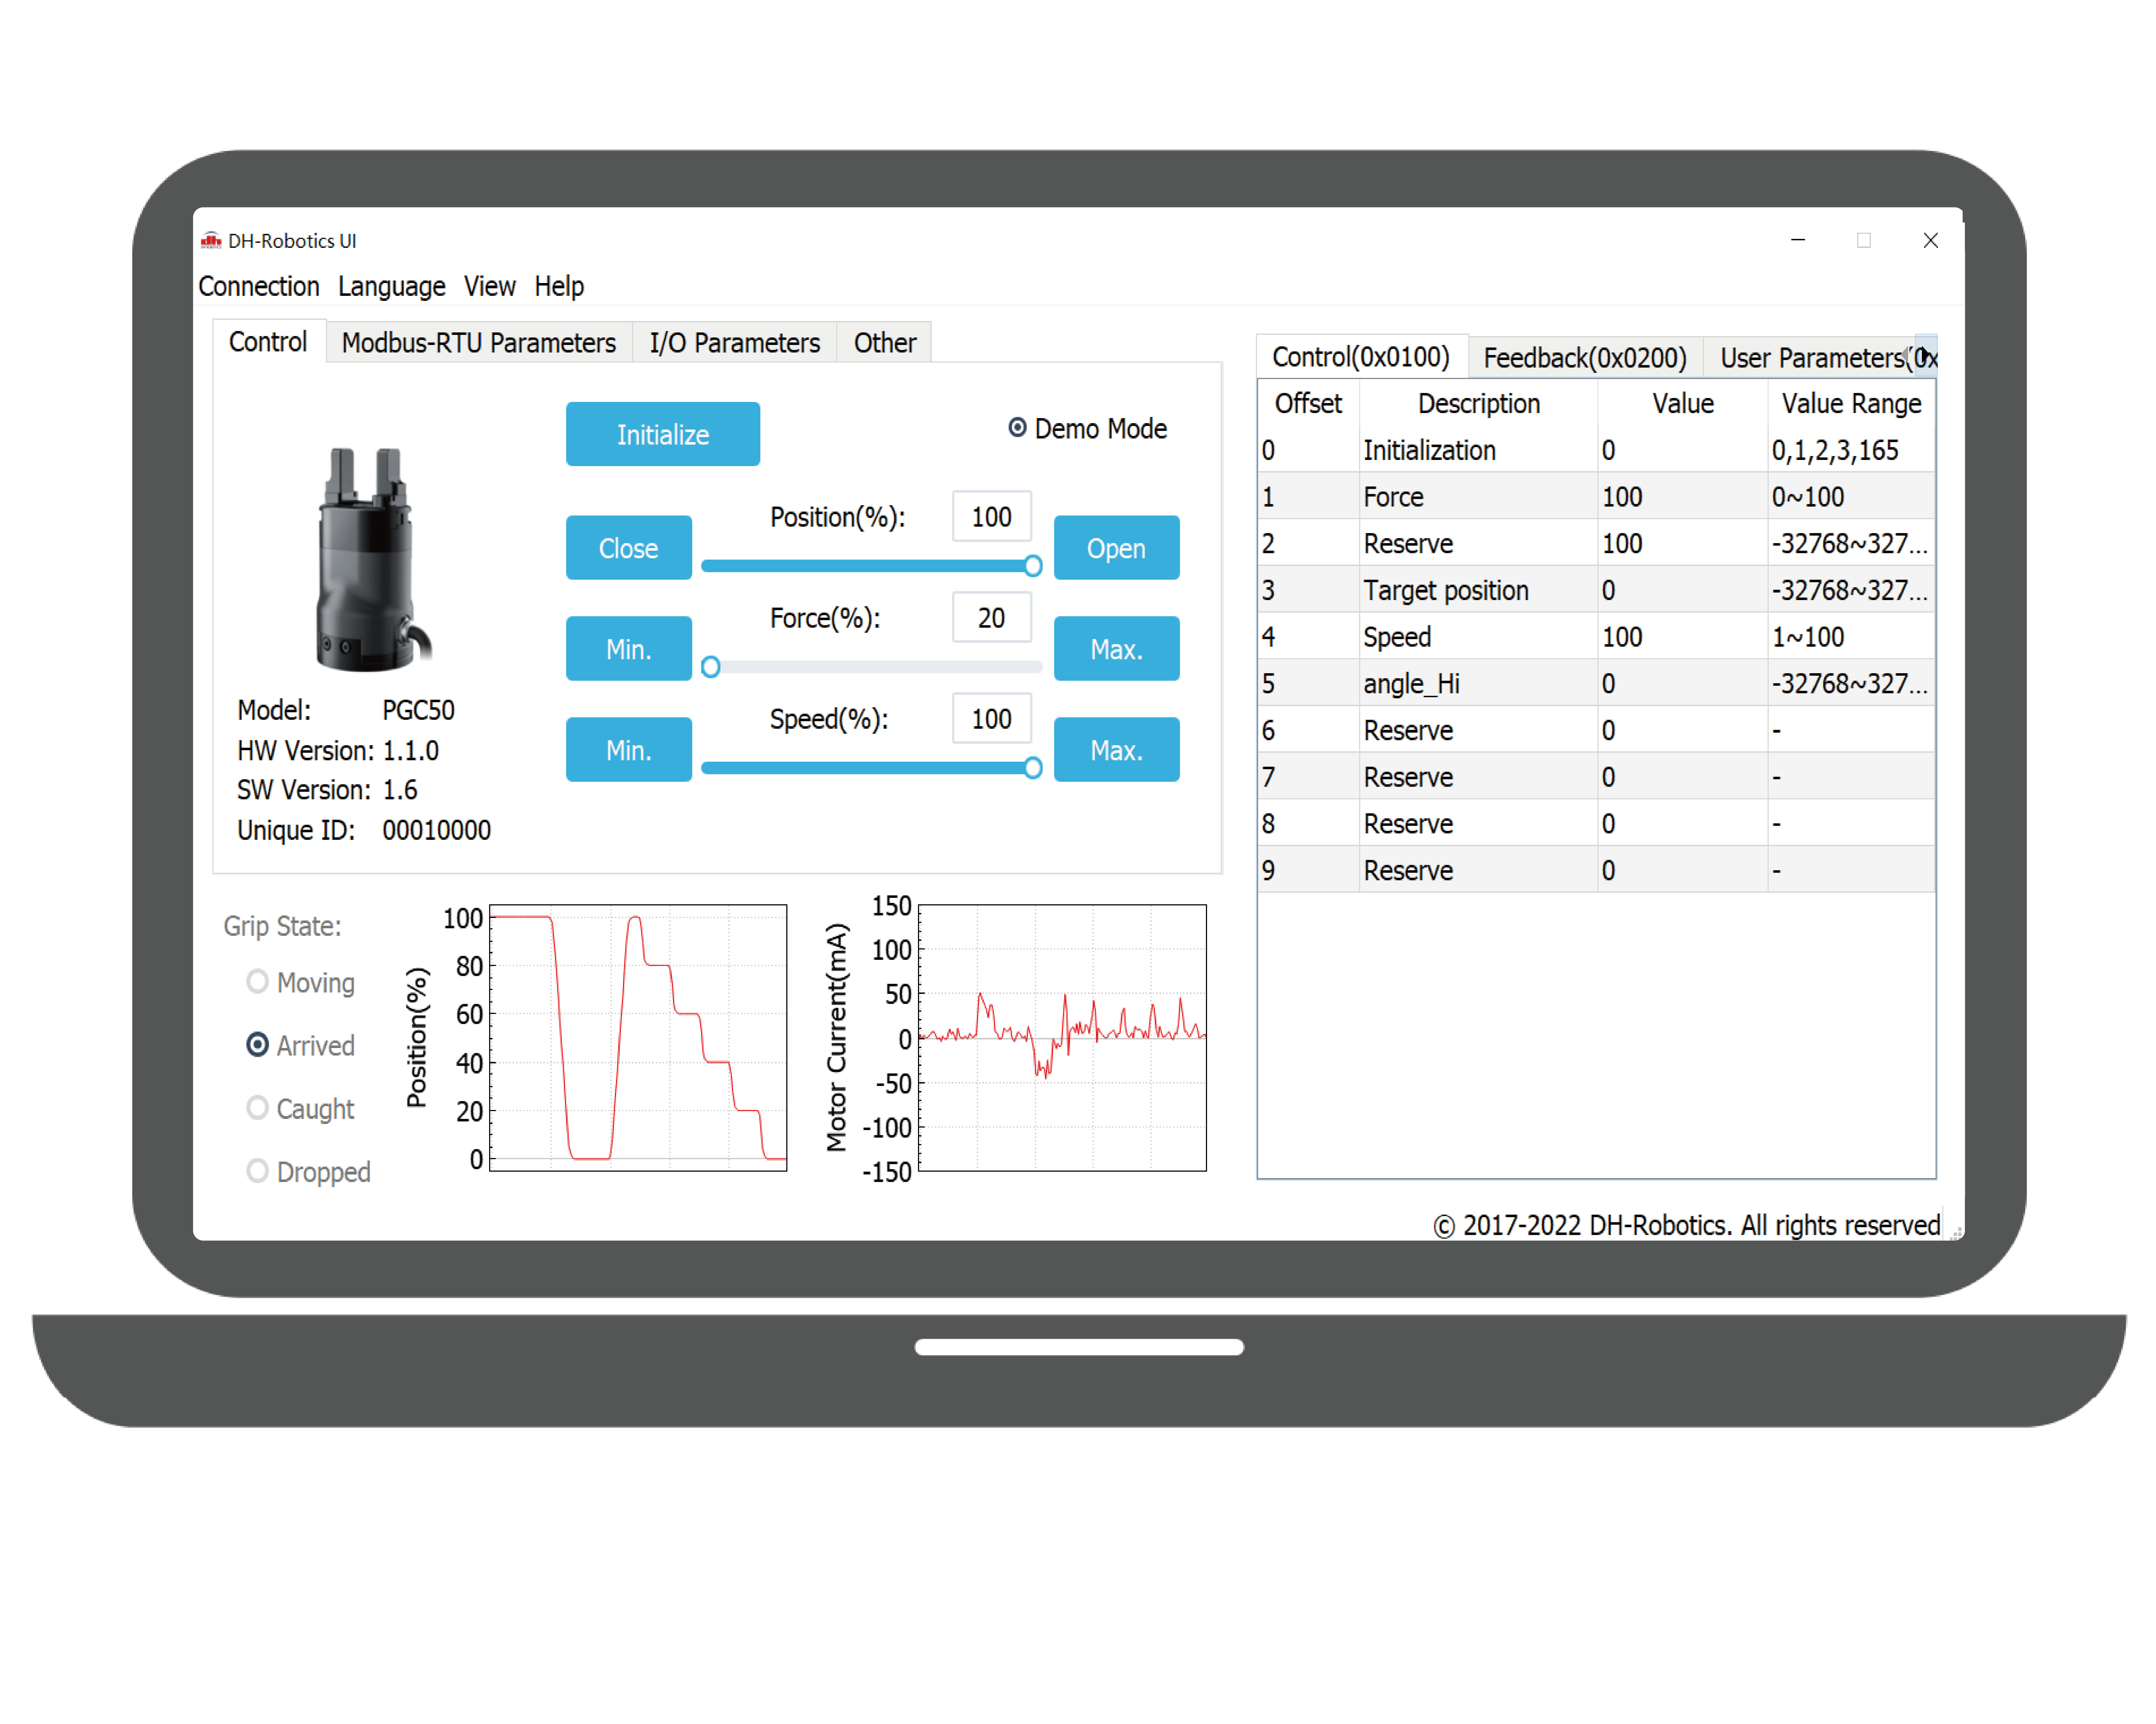Click the Motor Current(mA) chart

(1062, 1038)
